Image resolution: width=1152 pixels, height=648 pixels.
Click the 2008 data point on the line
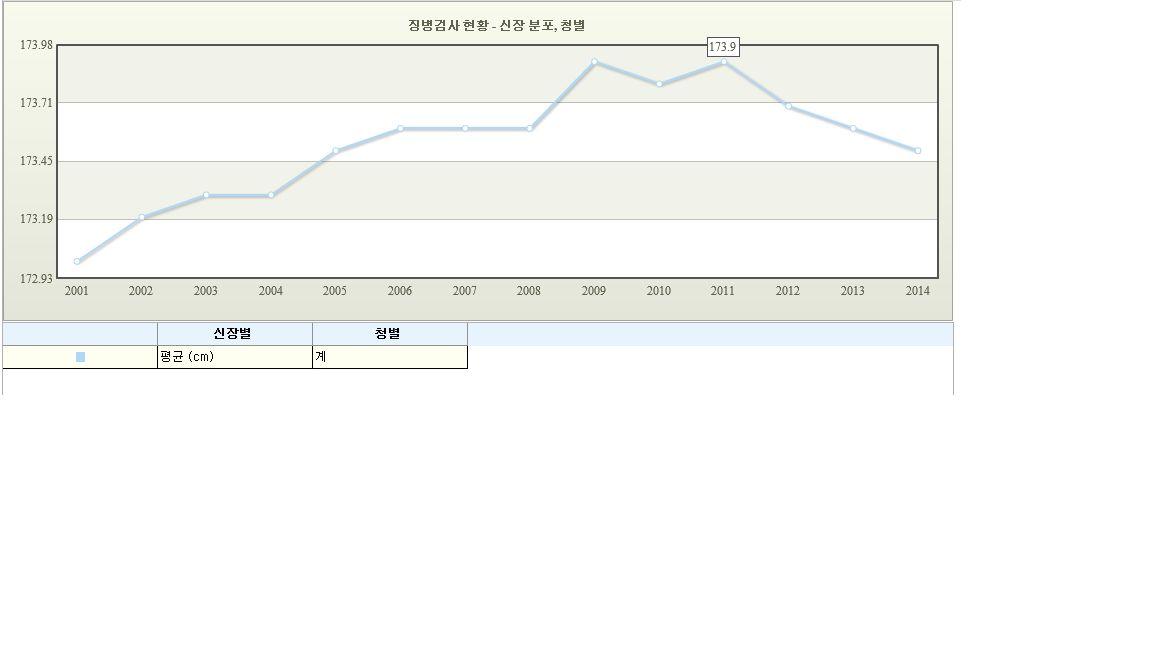(530, 129)
